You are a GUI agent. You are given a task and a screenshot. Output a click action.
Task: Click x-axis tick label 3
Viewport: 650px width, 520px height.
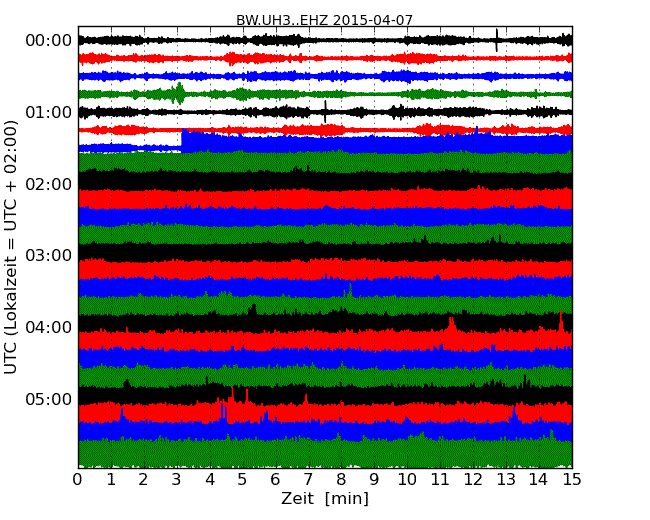click(177, 480)
